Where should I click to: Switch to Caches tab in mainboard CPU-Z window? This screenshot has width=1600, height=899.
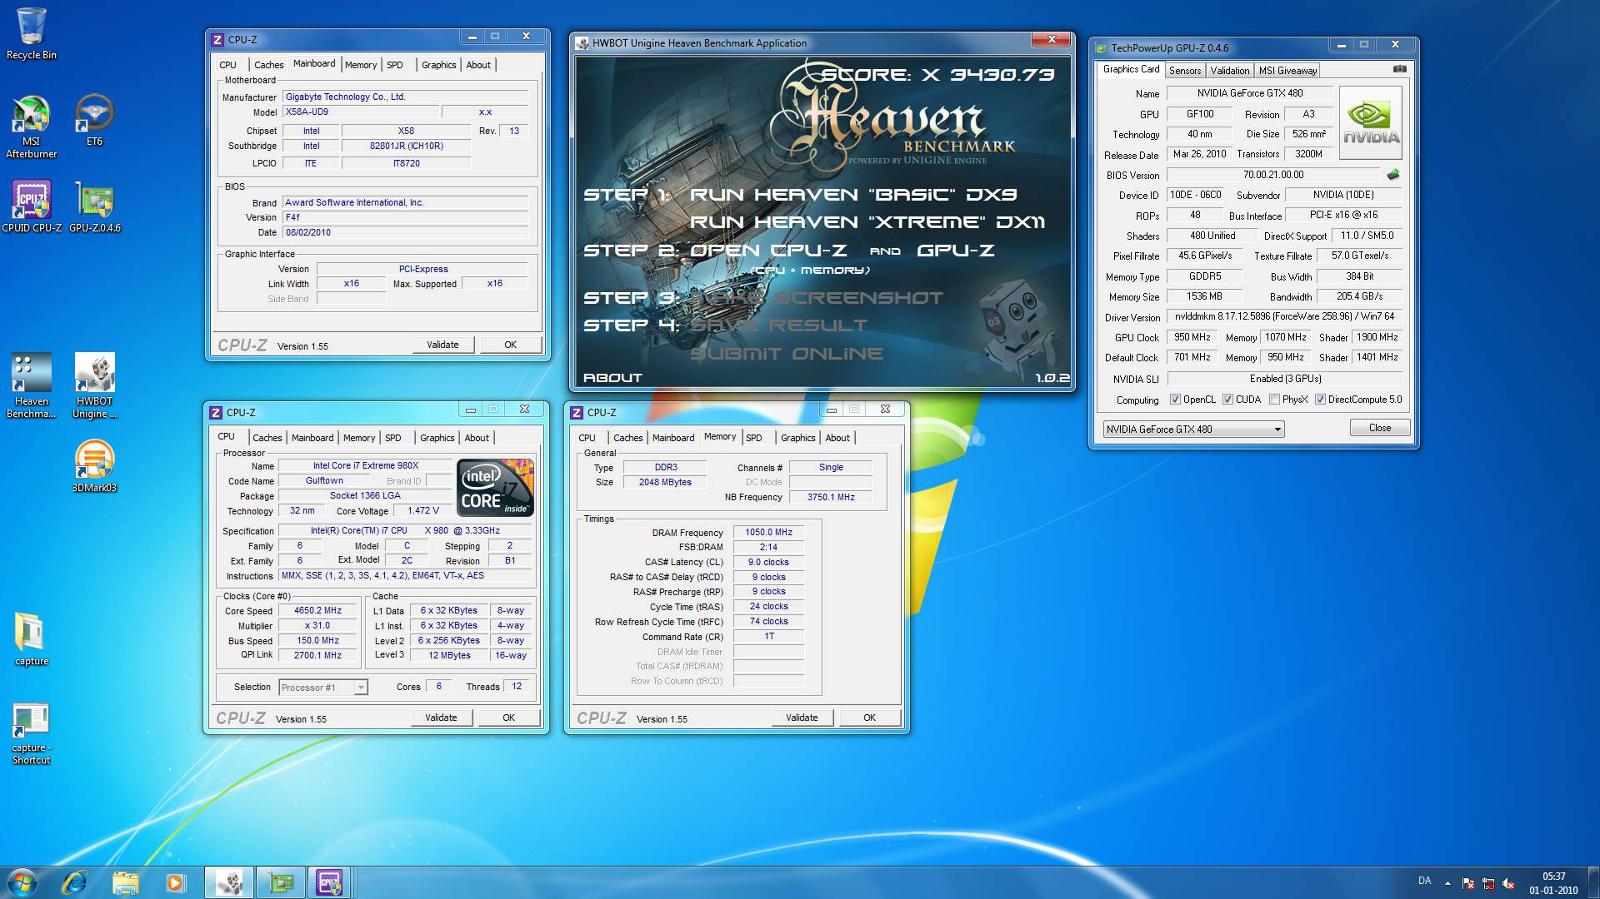point(268,65)
